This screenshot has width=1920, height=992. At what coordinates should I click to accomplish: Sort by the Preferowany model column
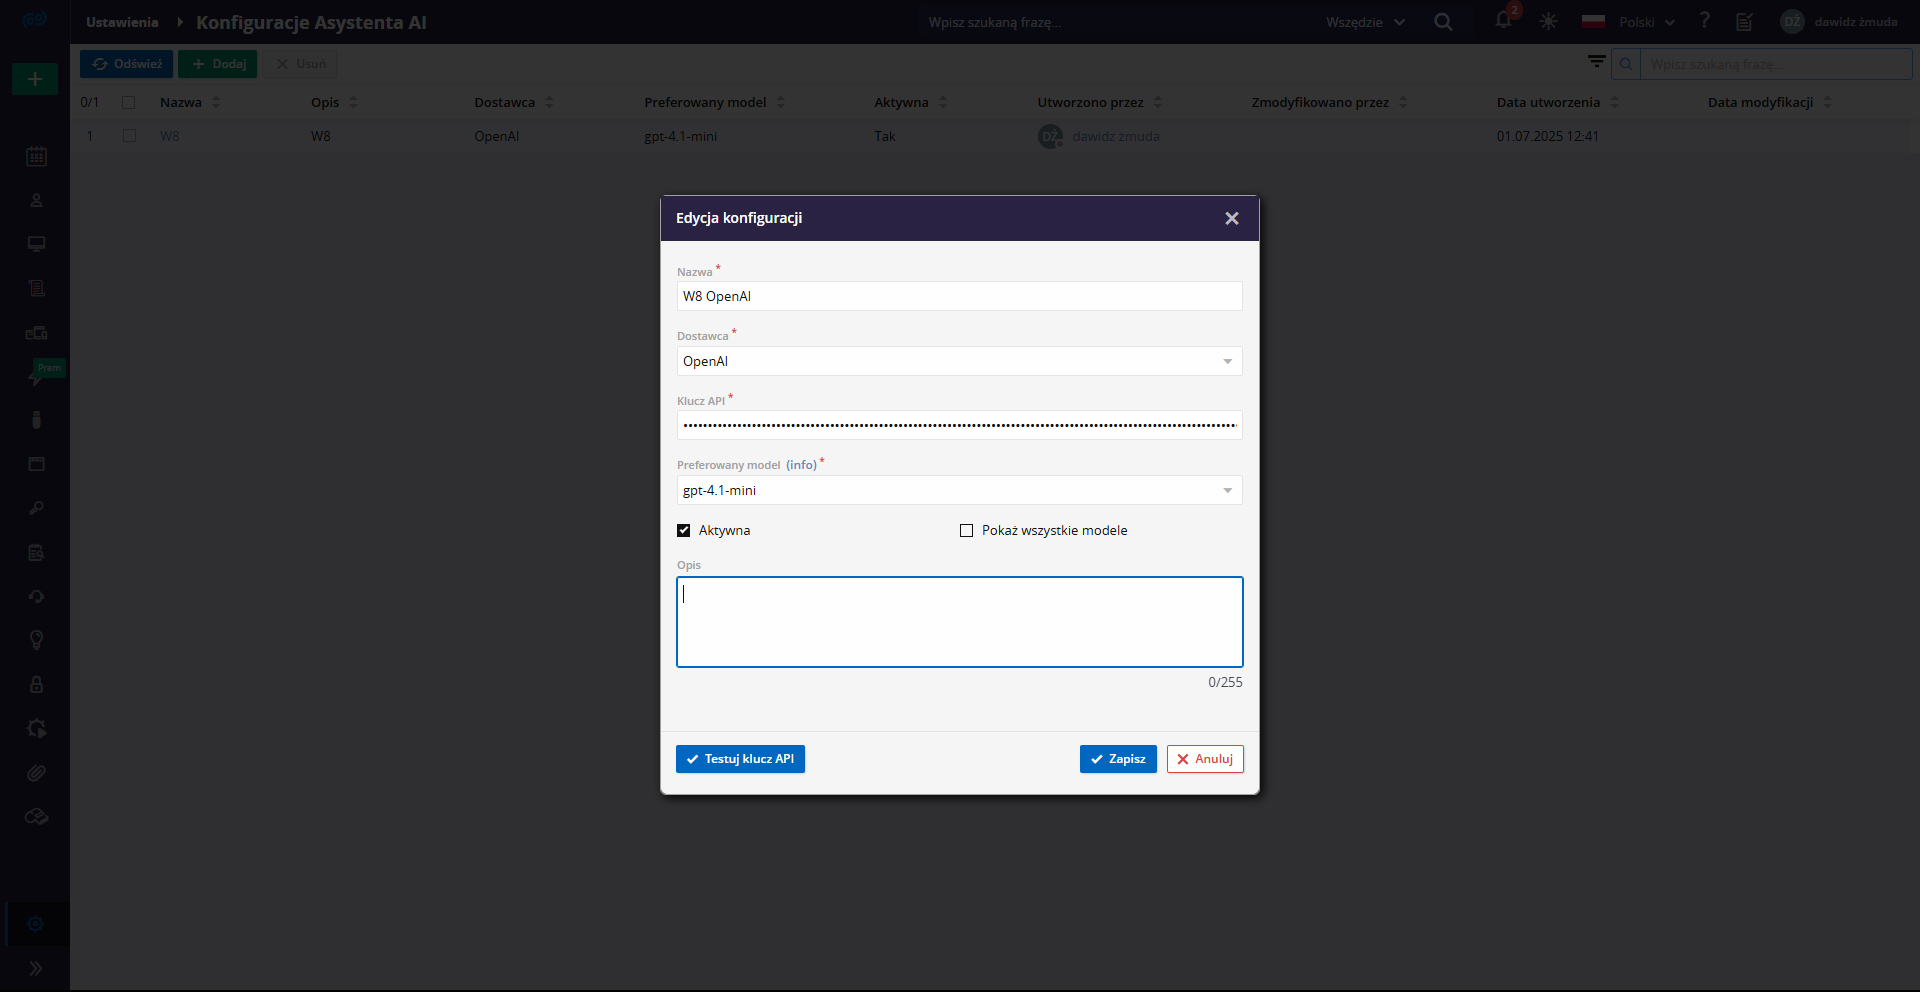click(715, 102)
